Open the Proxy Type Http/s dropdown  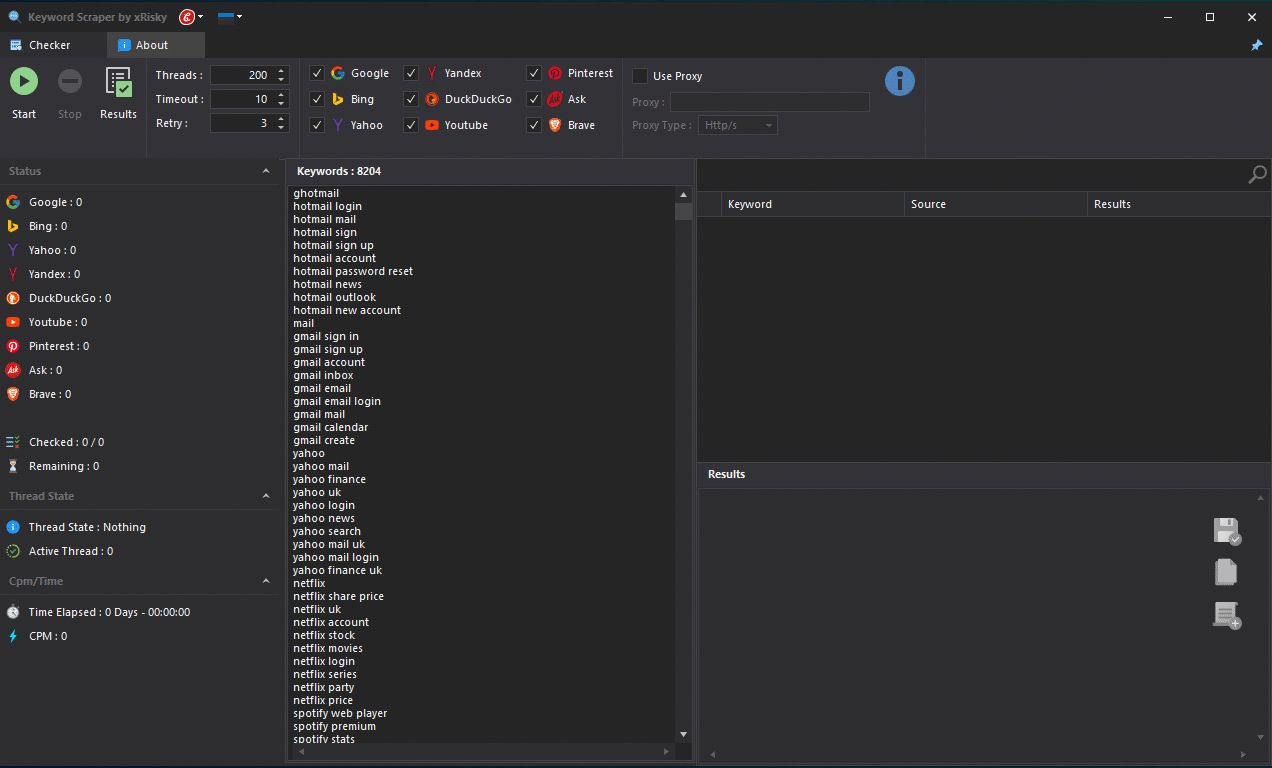[x=737, y=124]
